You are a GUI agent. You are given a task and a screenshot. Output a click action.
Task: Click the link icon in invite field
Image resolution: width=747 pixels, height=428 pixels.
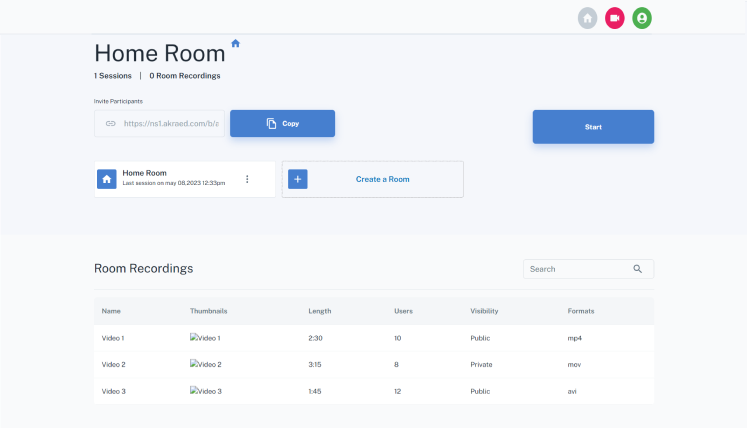pyautogui.click(x=111, y=123)
